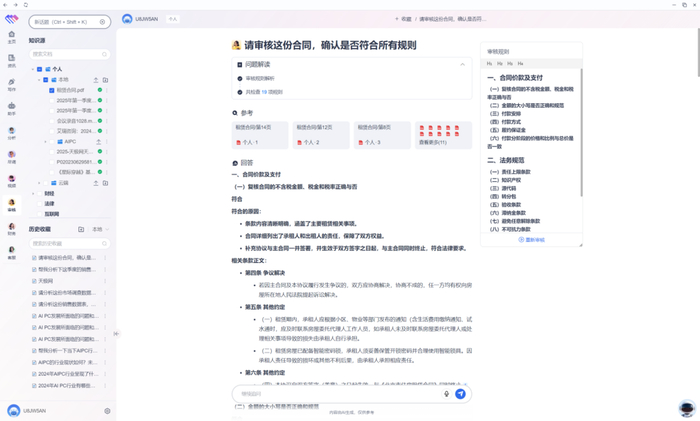Open history item 天极网
Image resolution: width=700 pixels, height=421 pixels.
(x=46, y=281)
